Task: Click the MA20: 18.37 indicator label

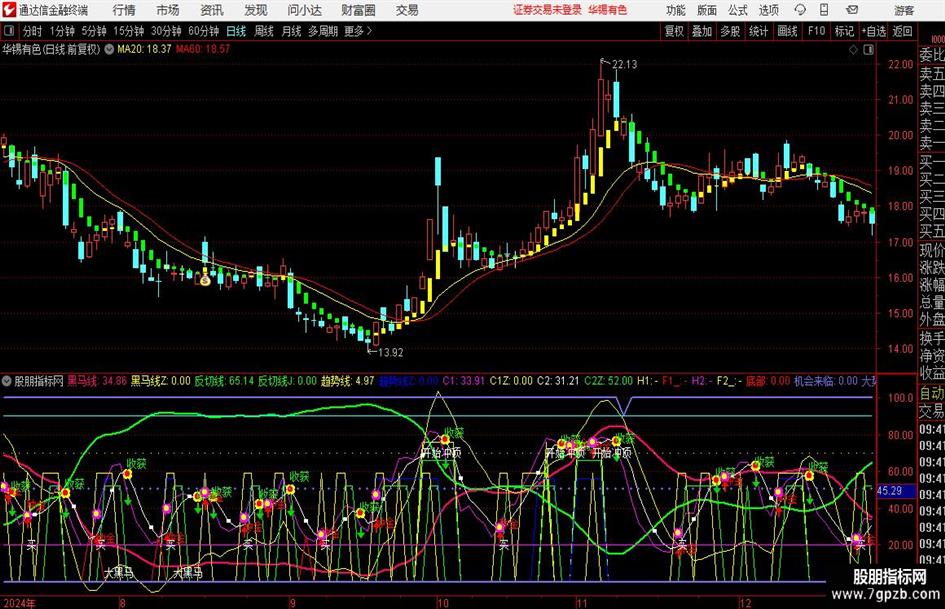Action: click(144, 49)
